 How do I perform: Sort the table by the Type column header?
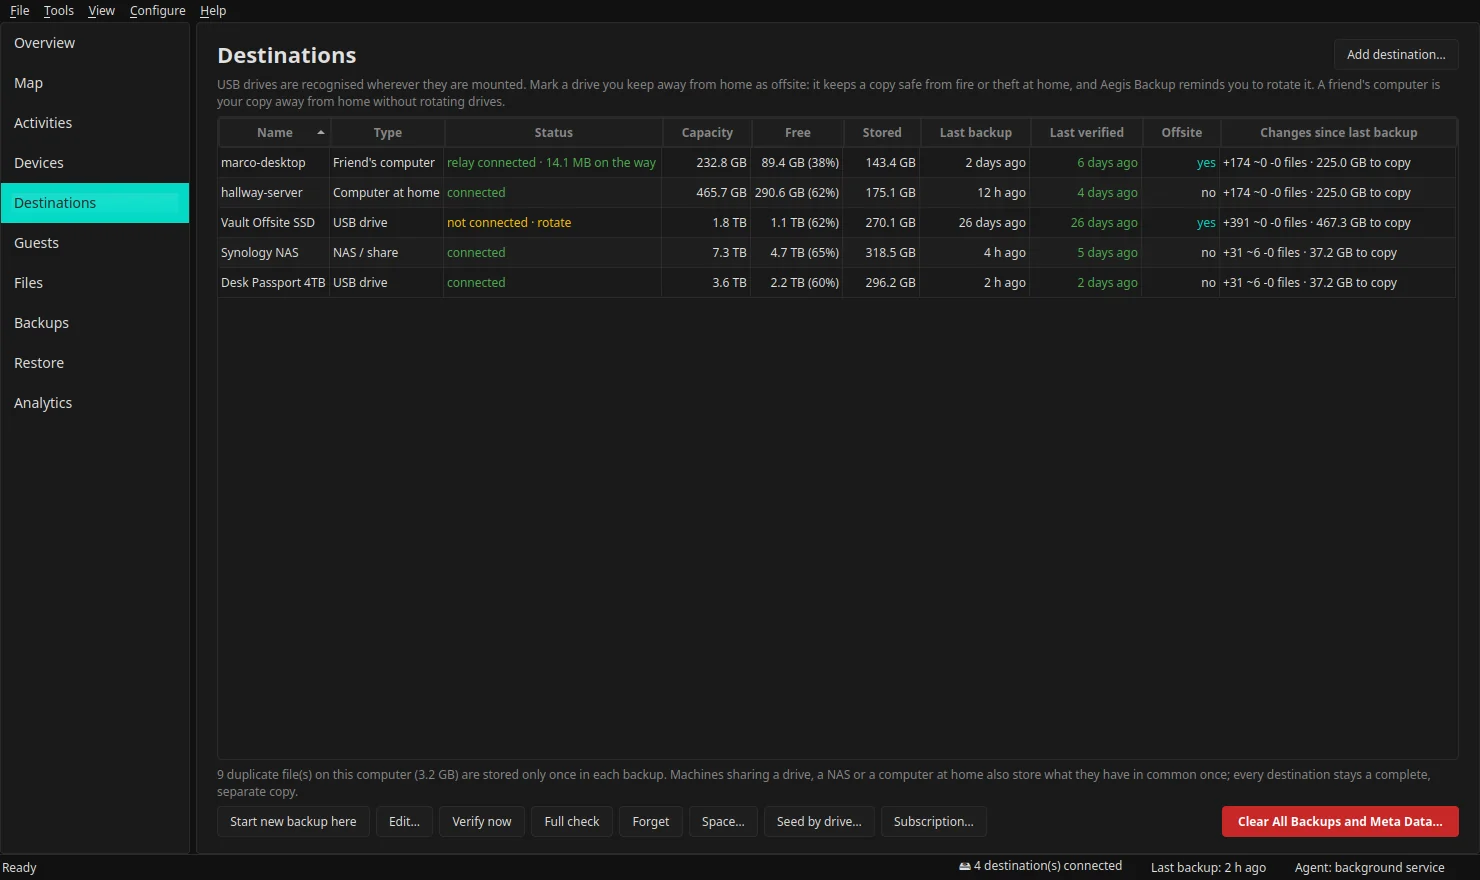(387, 132)
